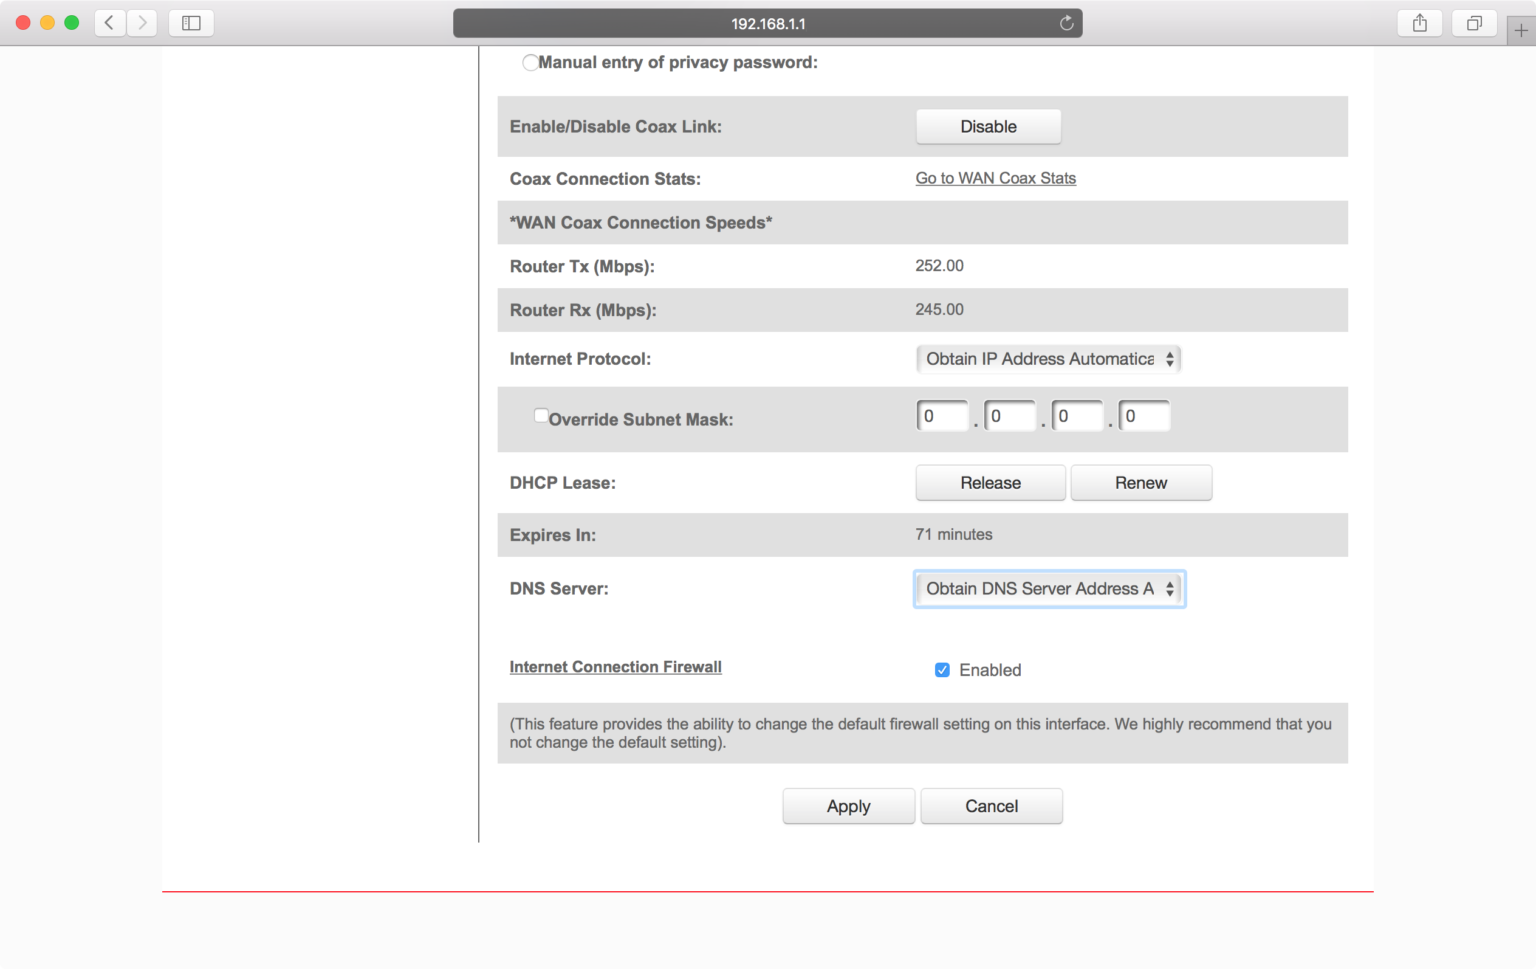
Task: Open the Internet Protocol dropdown
Action: point(1048,359)
